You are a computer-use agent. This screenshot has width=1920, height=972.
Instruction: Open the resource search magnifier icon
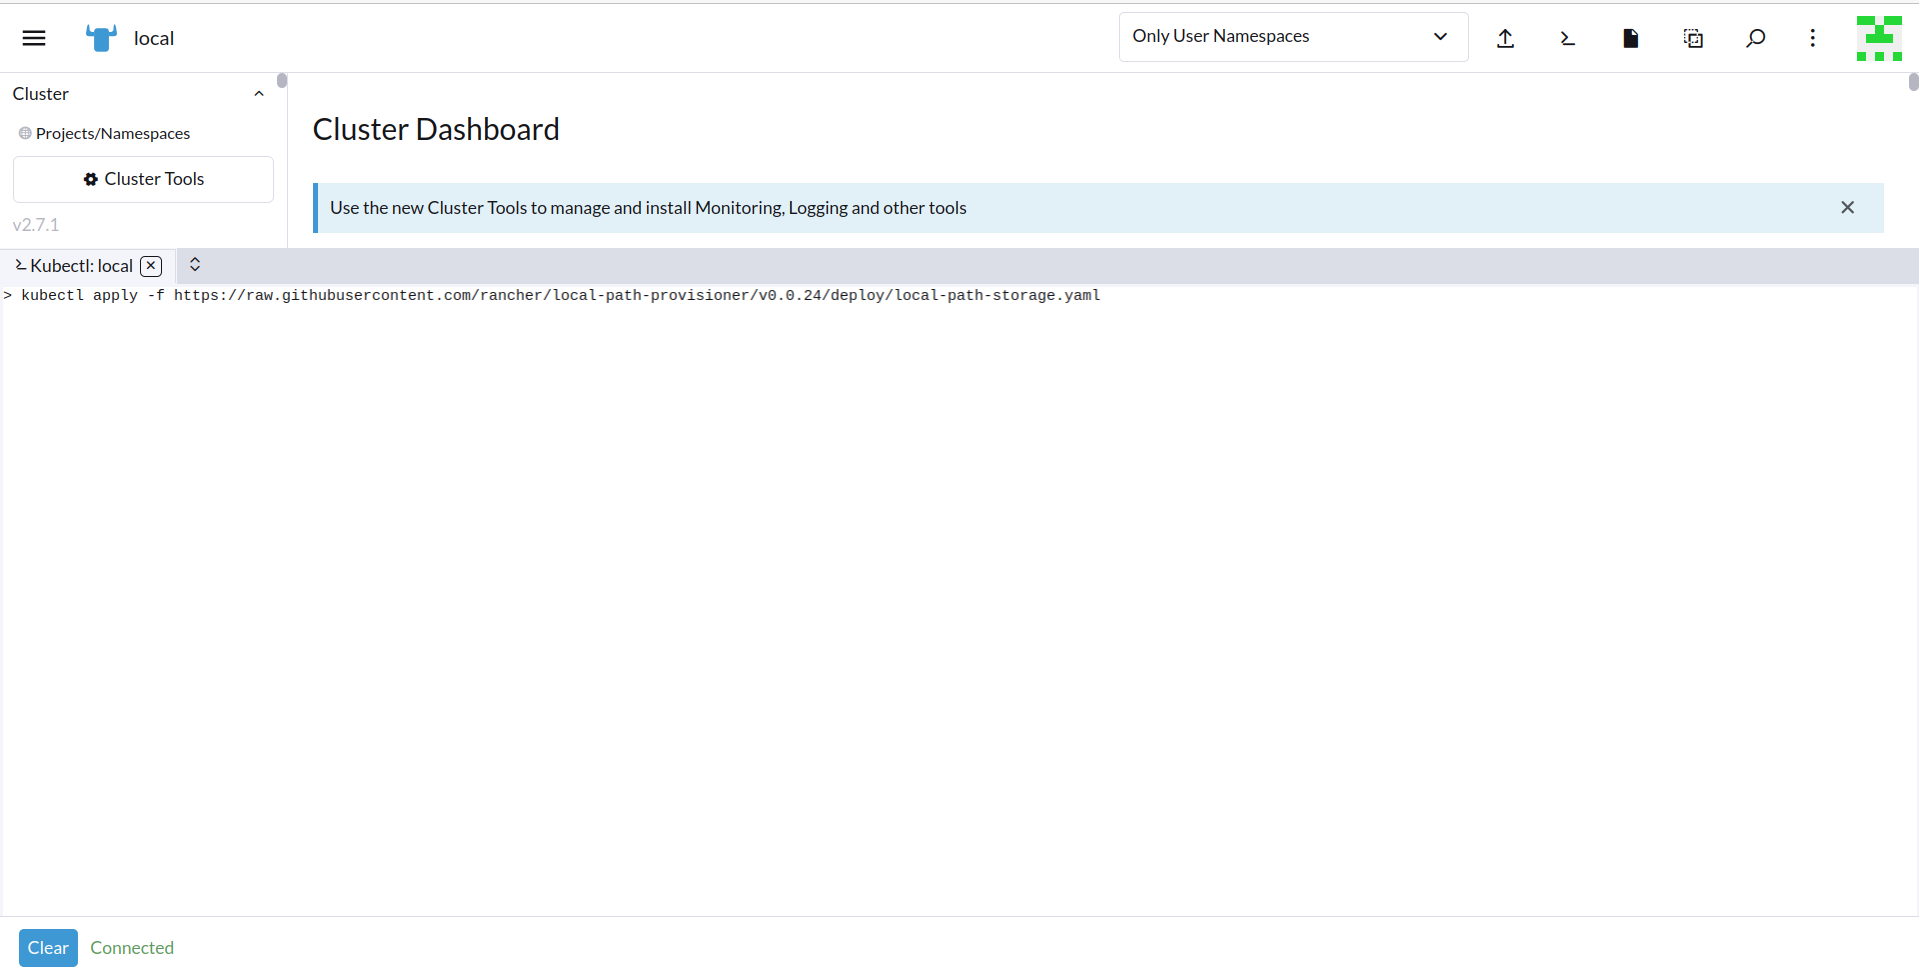(x=1755, y=37)
